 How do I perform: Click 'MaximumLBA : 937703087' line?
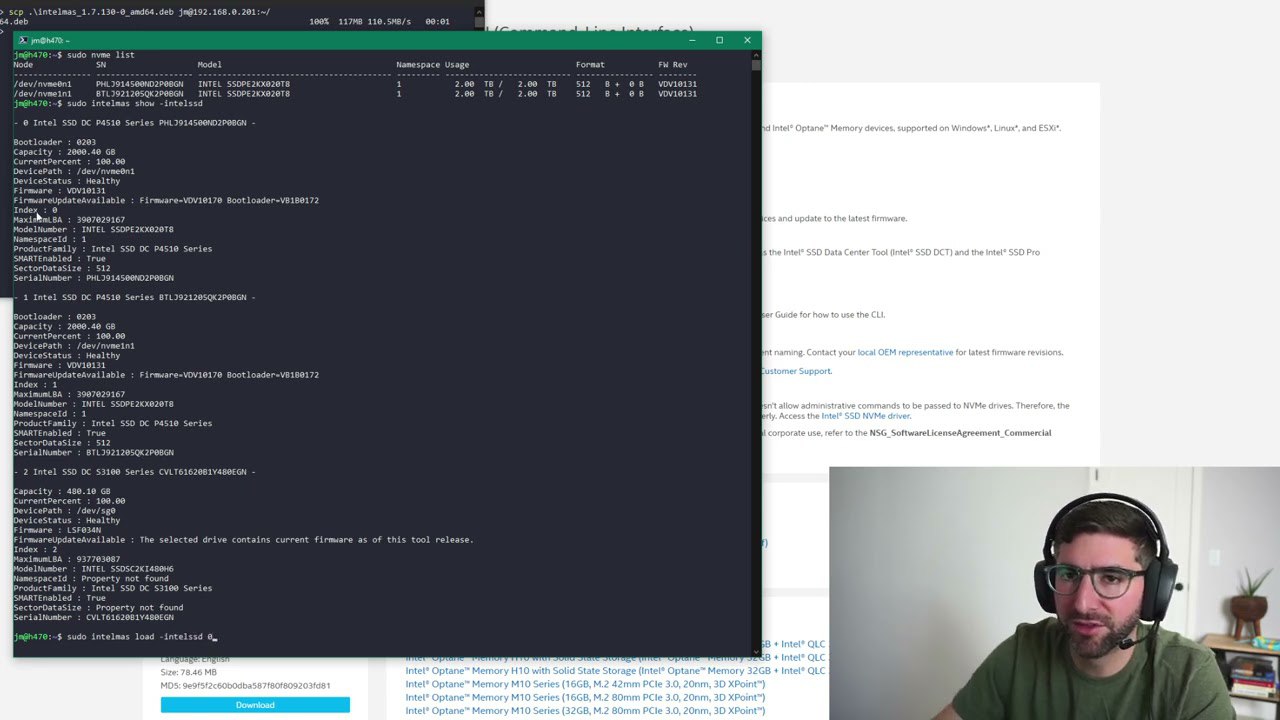tap(66, 559)
